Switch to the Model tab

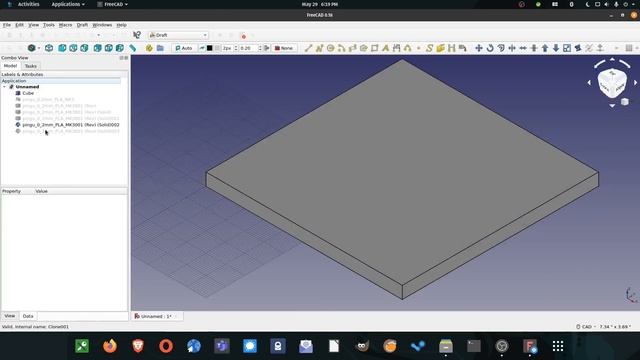pos(11,66)
